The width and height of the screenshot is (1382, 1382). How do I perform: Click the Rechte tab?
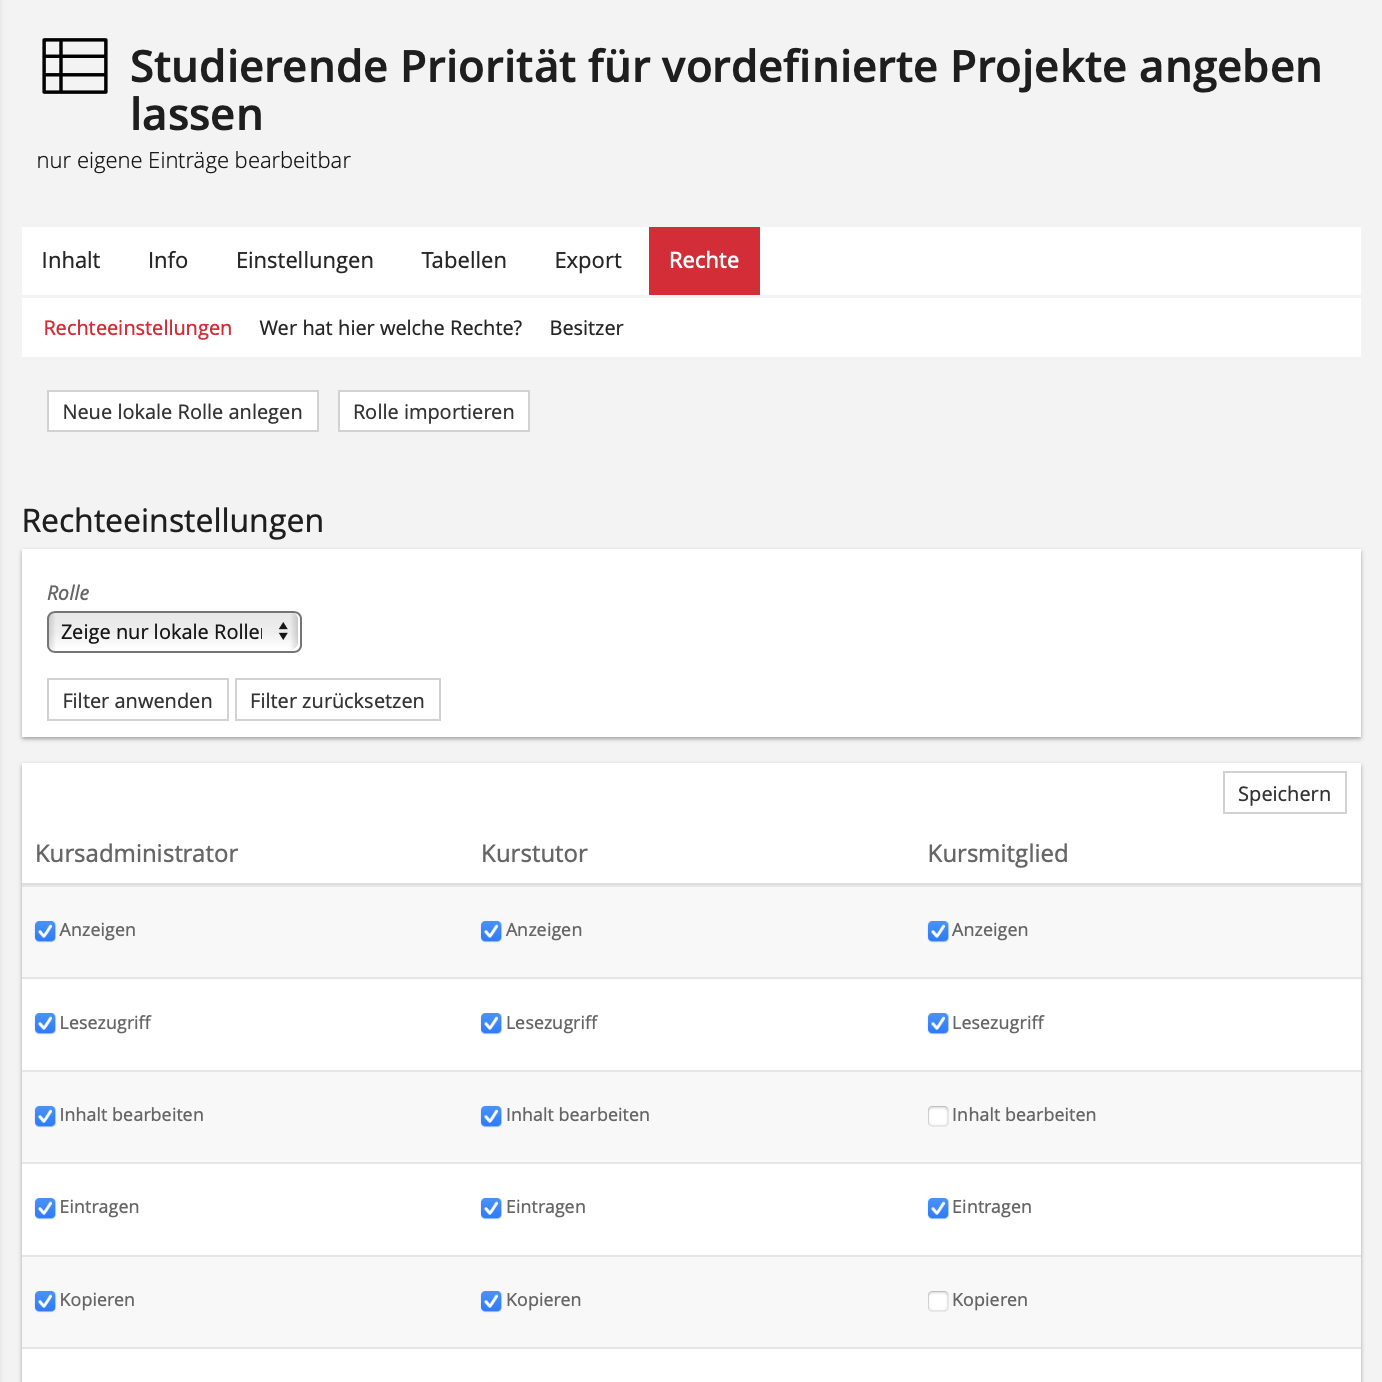point(704,261)
